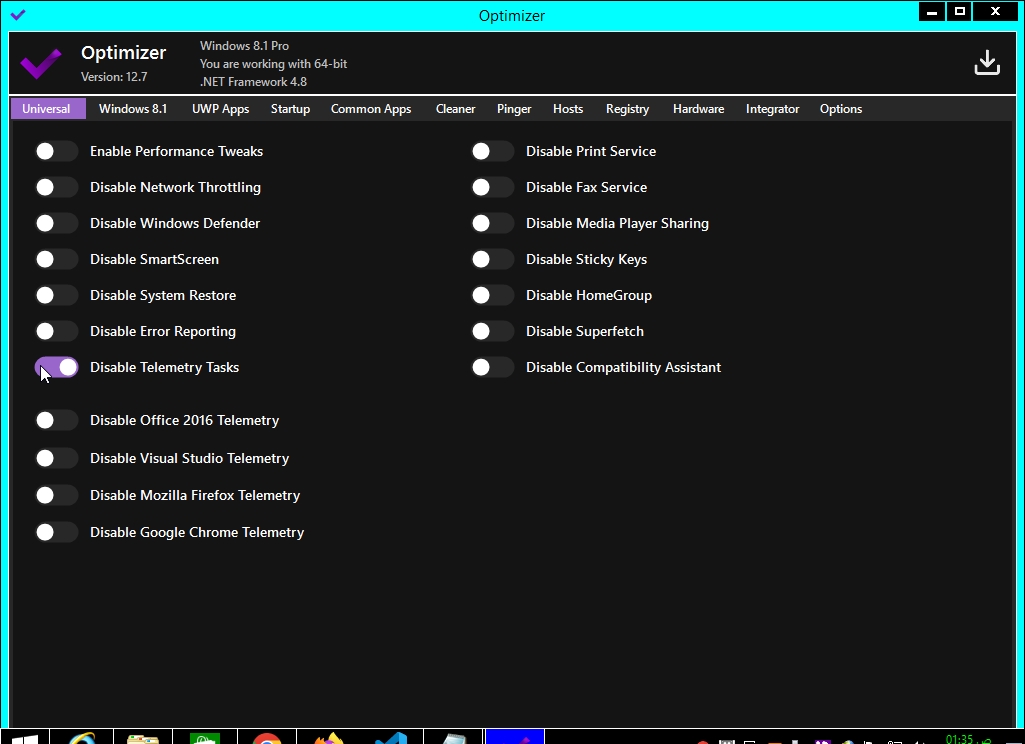The image size is (1025, 744).
Task: Enable Disable Google Chrome Telemetry
Action: click(x=56, y=532)
